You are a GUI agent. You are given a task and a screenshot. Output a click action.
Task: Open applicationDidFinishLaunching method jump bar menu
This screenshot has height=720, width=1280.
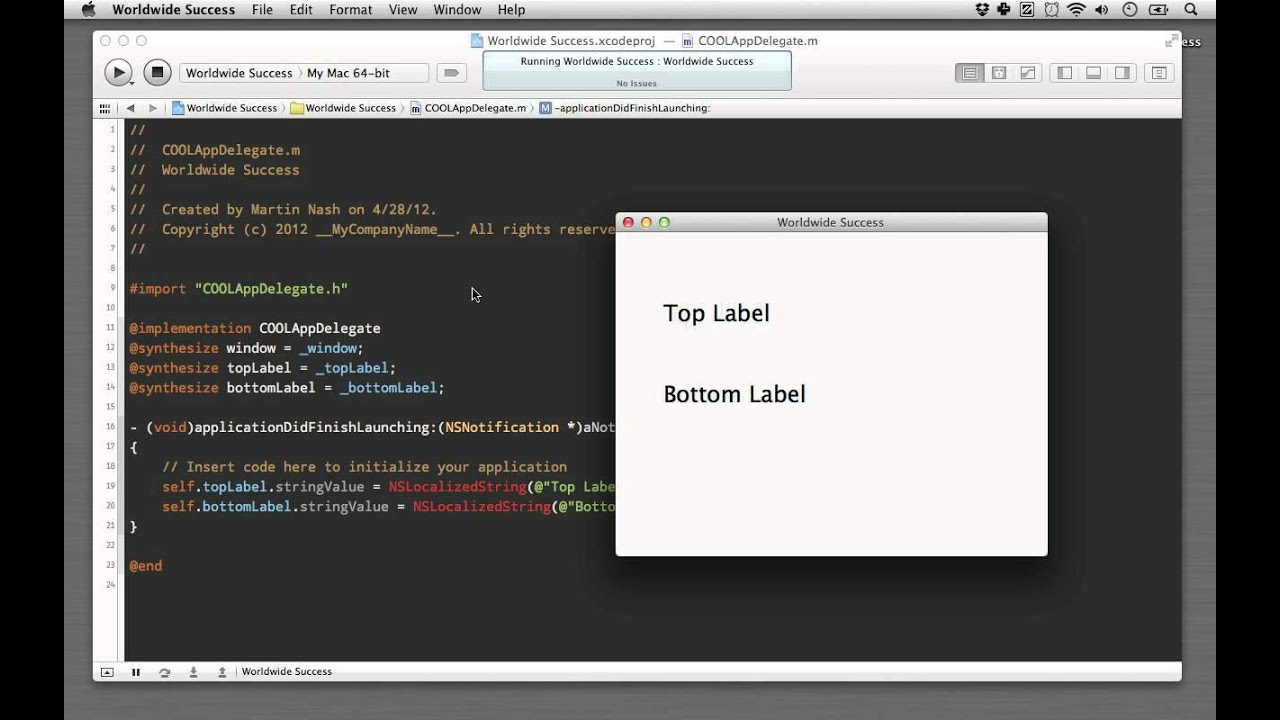pyautogui.click(x=625, y=108)
